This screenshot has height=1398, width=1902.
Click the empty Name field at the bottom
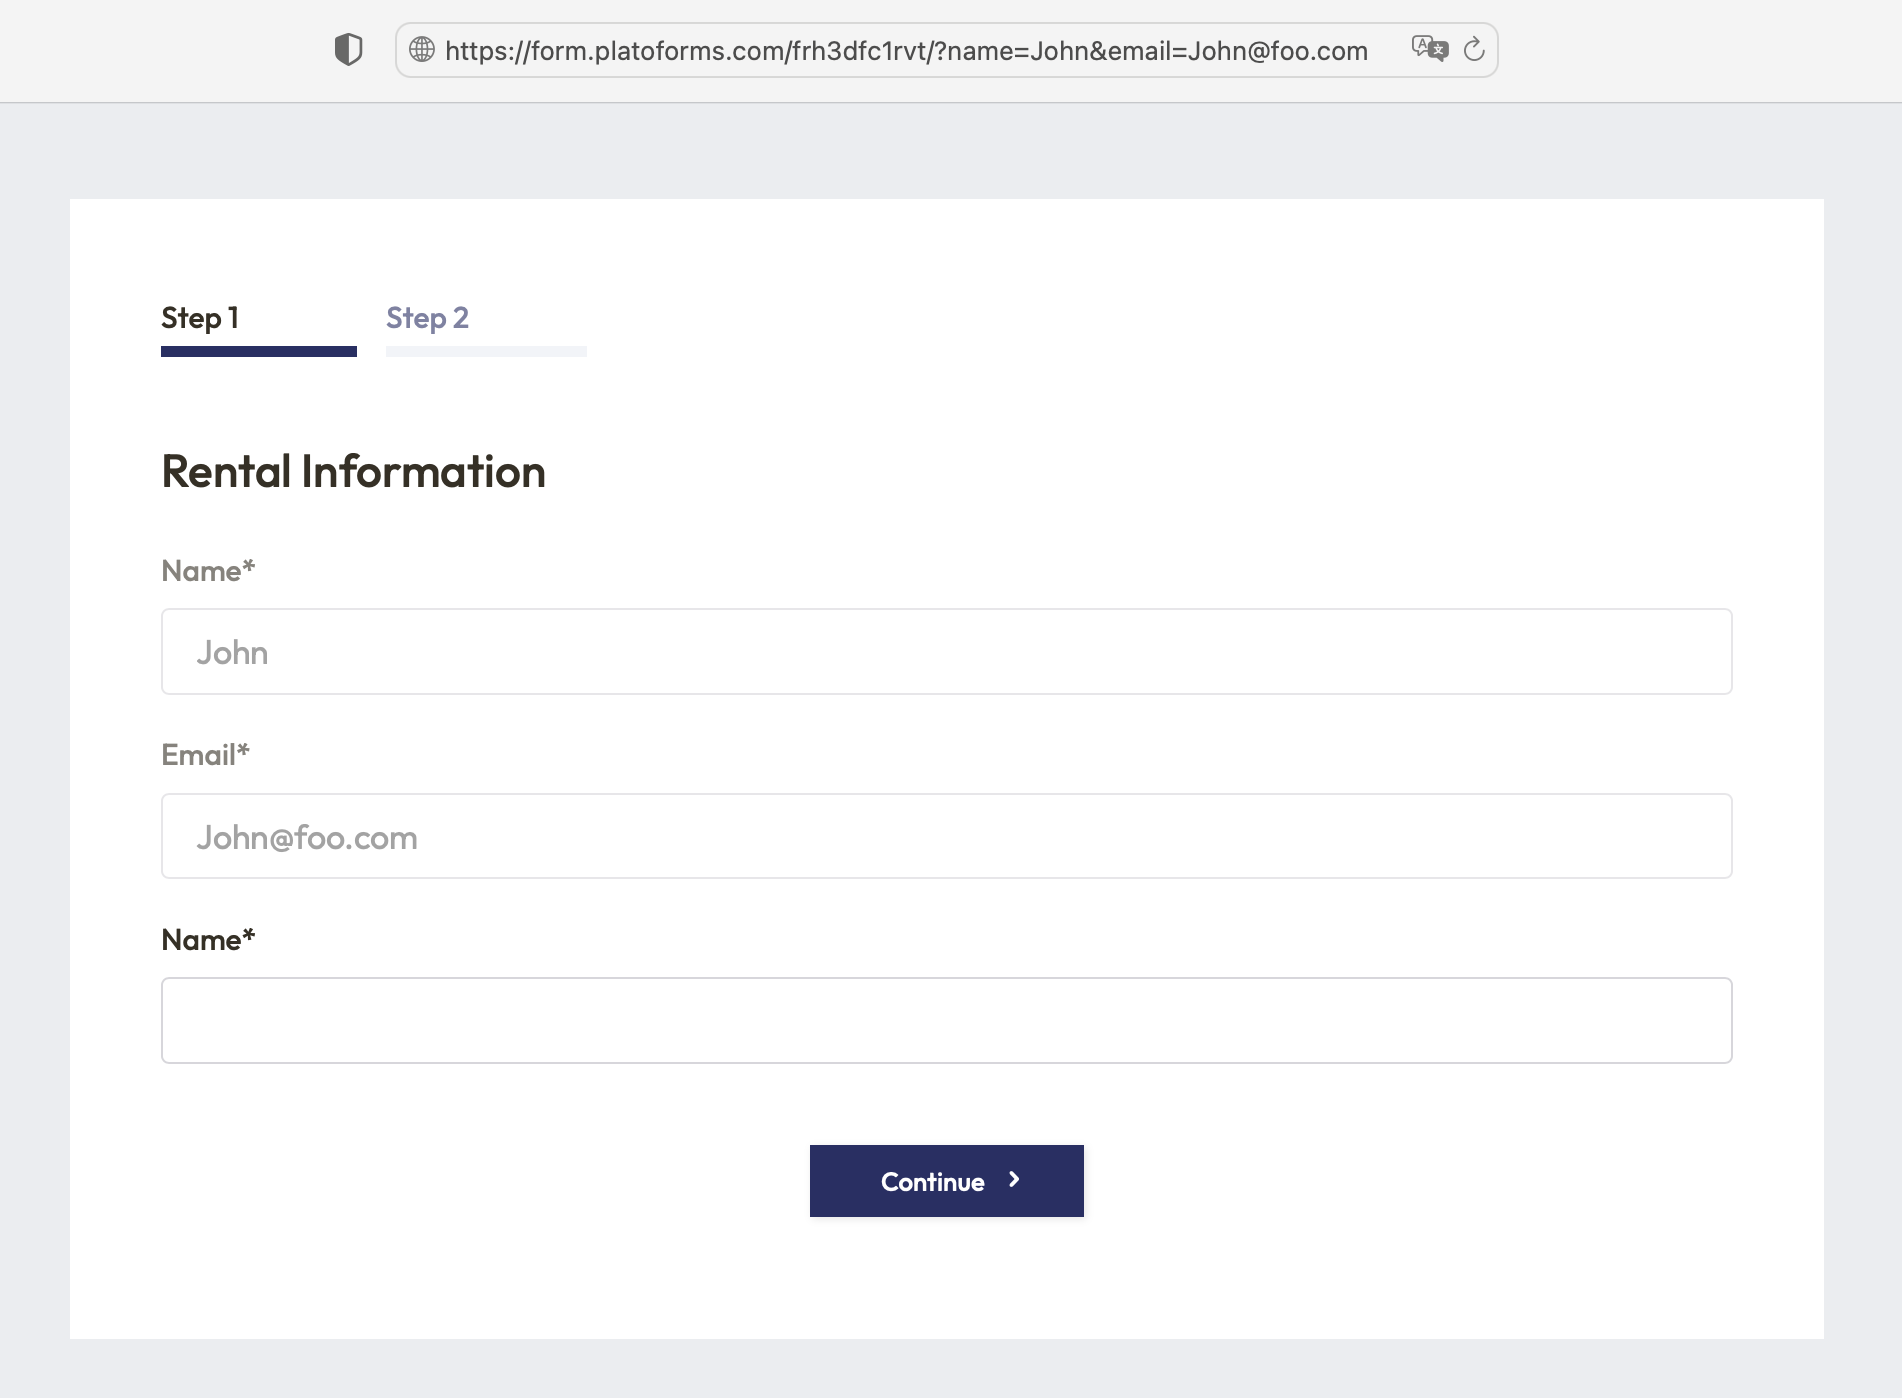click(x=946, y=1021)
